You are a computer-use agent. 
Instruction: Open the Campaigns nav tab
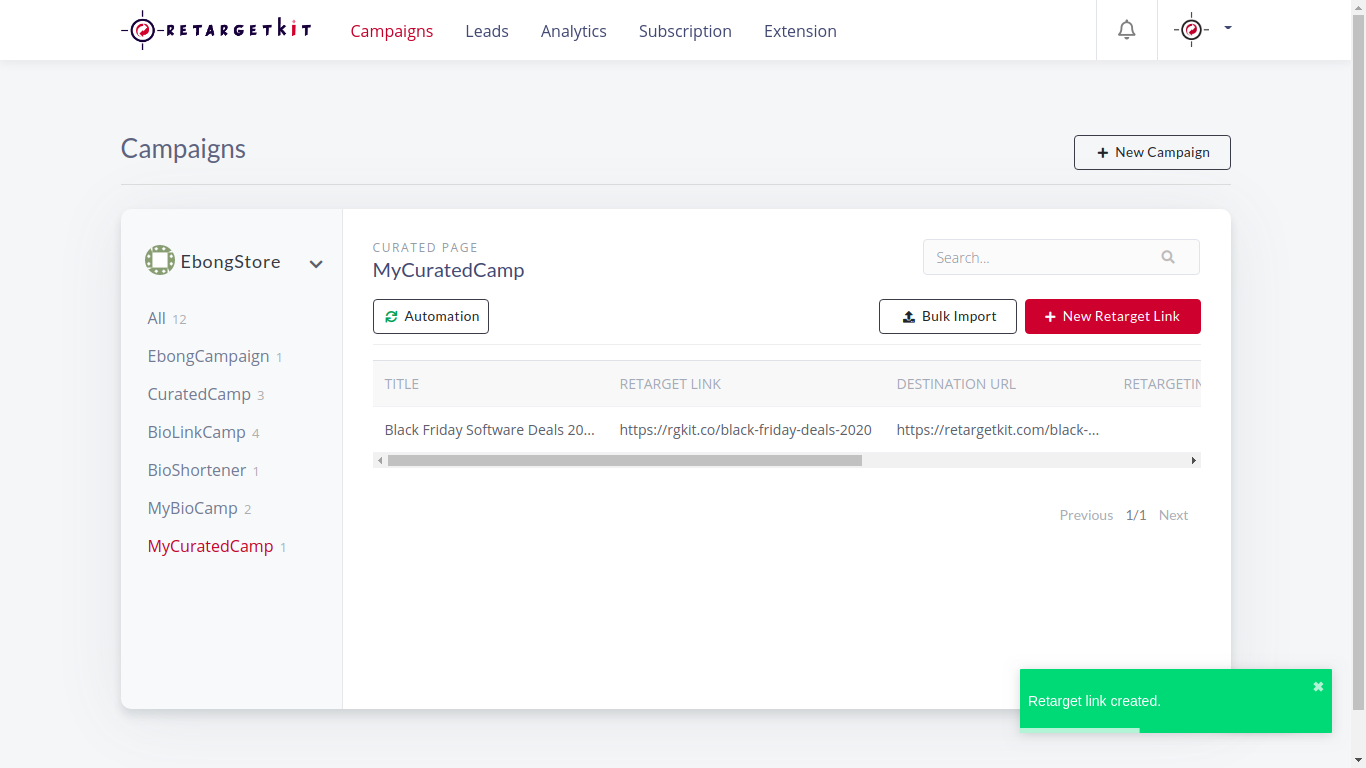[392, 31]
